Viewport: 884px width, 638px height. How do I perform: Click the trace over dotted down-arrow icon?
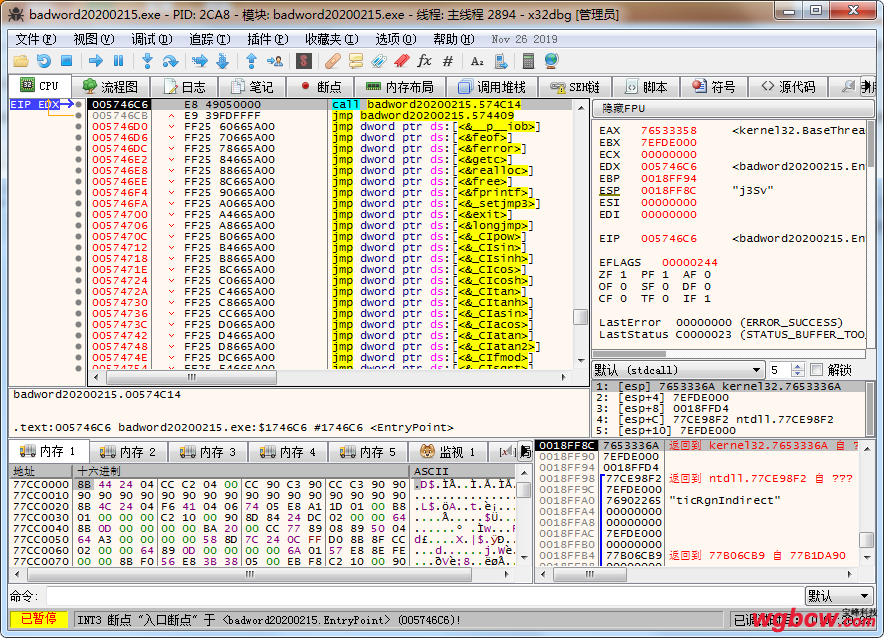point(223,61)
